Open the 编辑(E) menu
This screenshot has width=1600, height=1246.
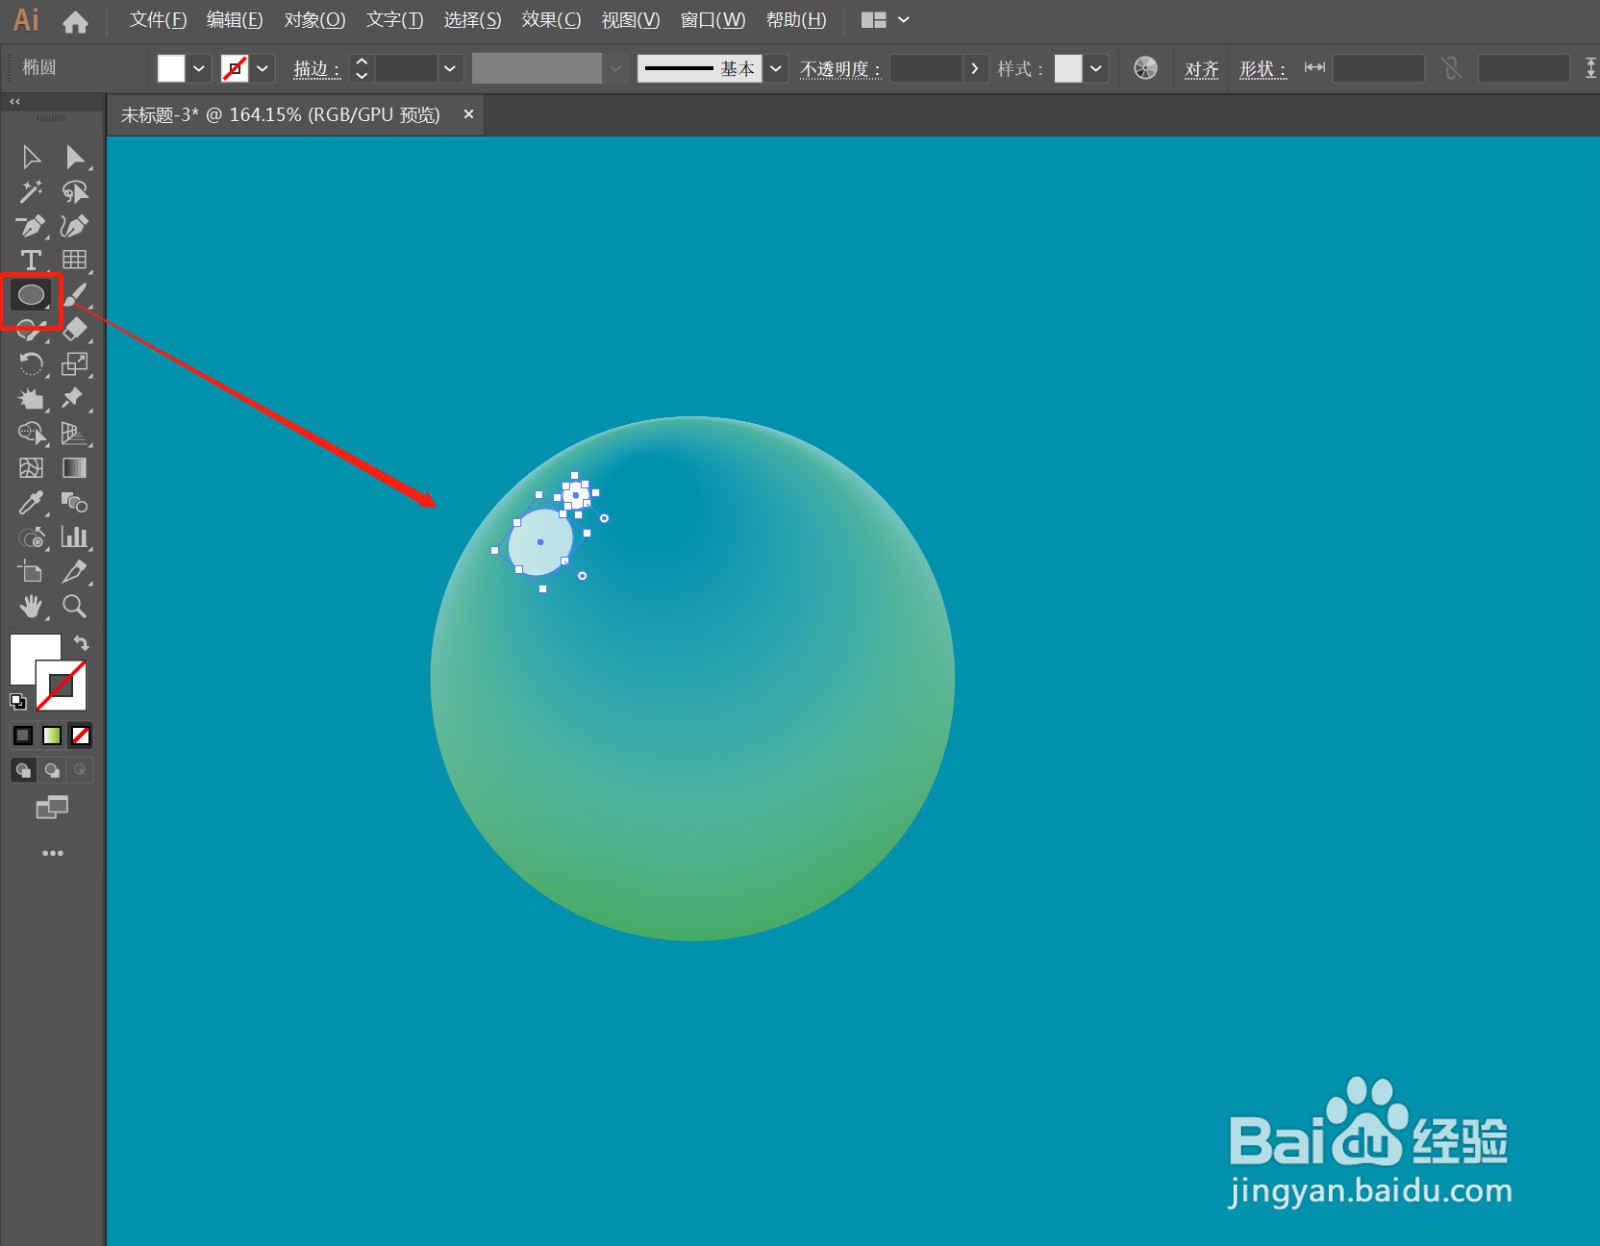(235, 20)
